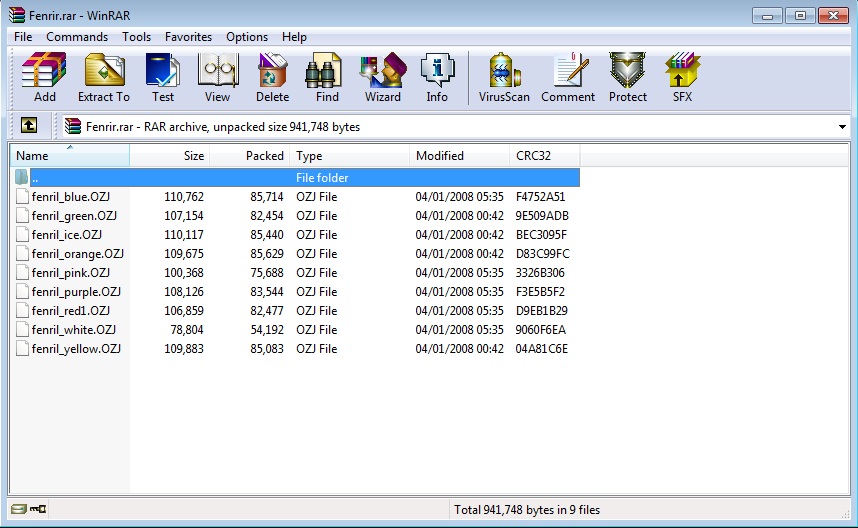Screen dimensions: 858x528
Task: Open the File menu
Action: pyautogui.click(x=23, y=37)
